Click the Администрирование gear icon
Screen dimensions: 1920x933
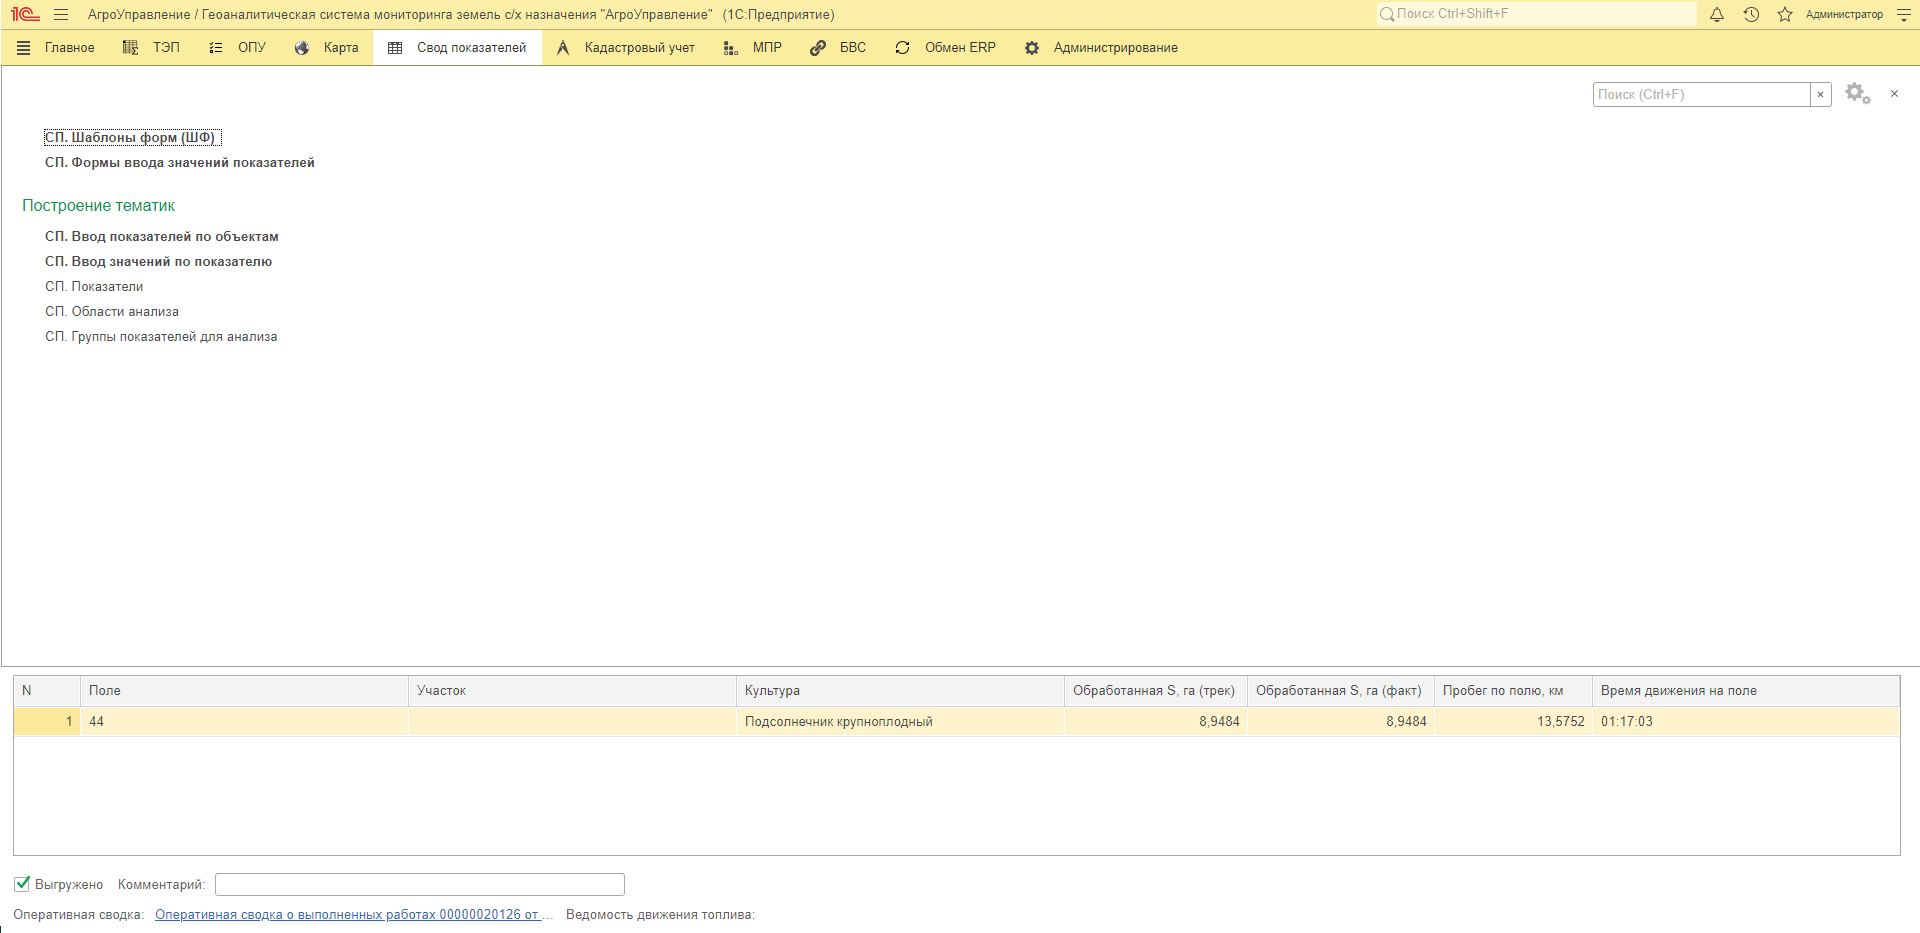[x=1032, y=48]
